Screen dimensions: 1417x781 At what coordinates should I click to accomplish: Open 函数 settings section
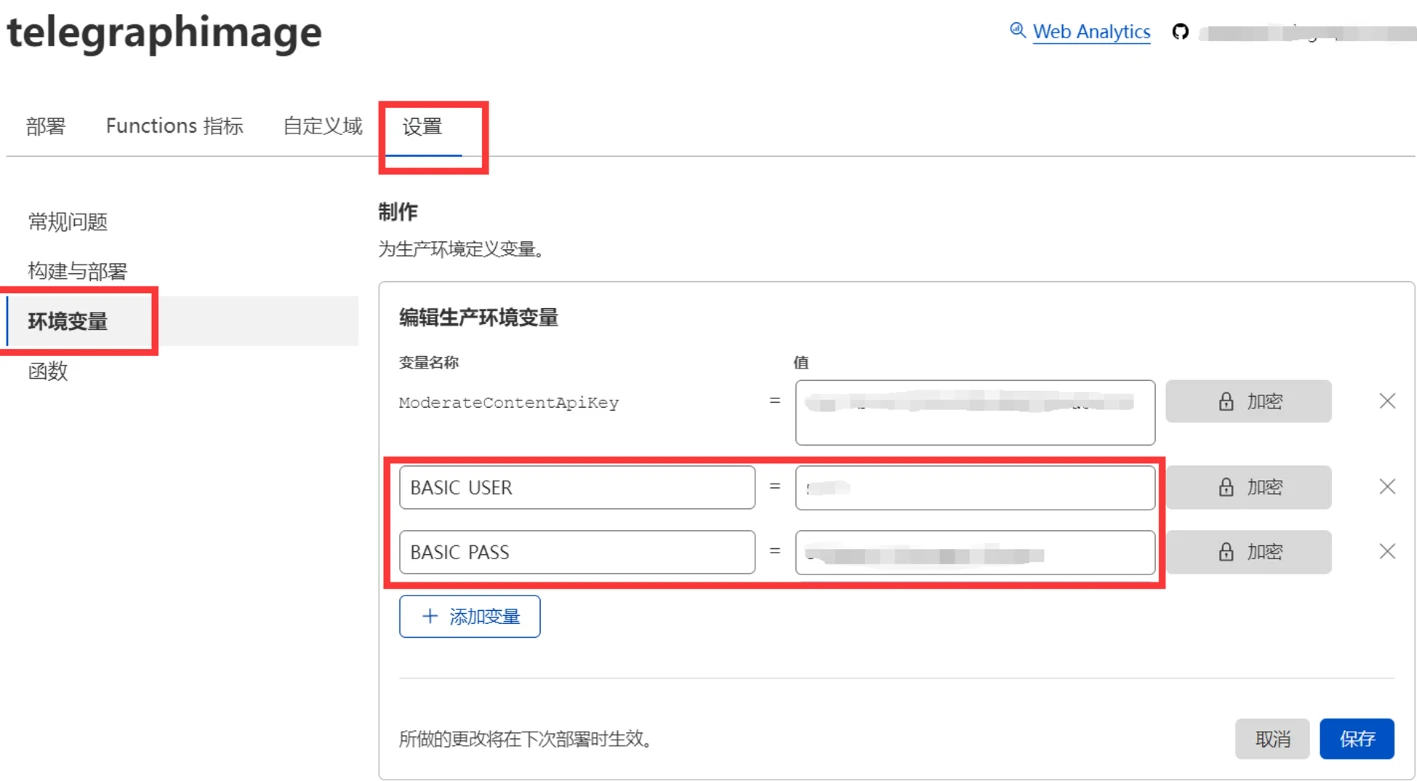tap(48, 371)
